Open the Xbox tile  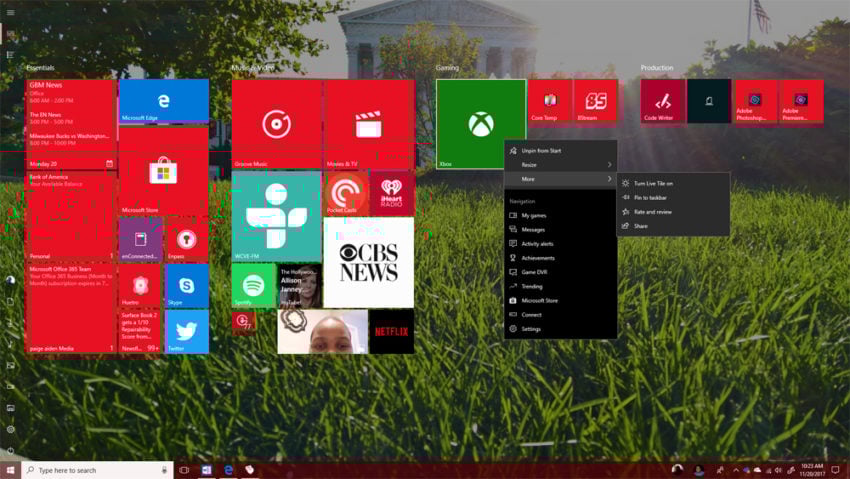click(481, 124)
